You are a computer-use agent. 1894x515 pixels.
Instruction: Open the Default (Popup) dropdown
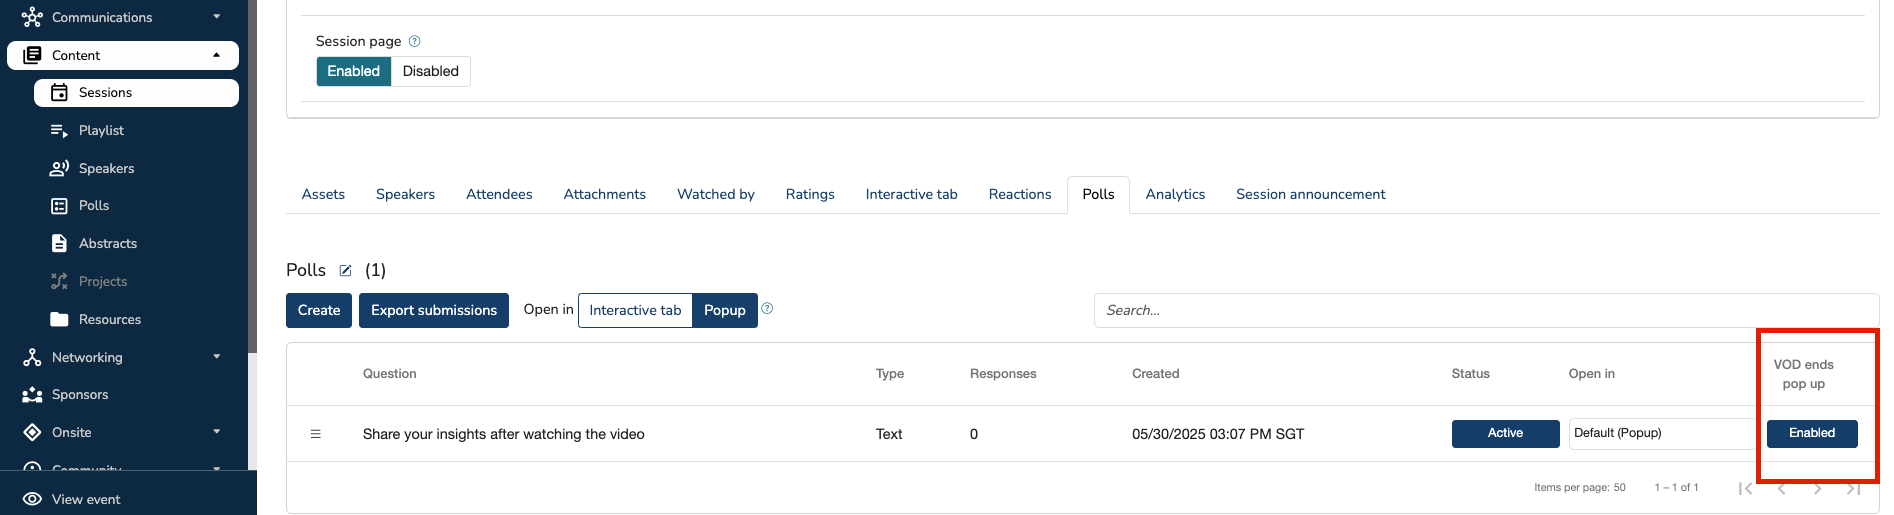coord(1660,433)
